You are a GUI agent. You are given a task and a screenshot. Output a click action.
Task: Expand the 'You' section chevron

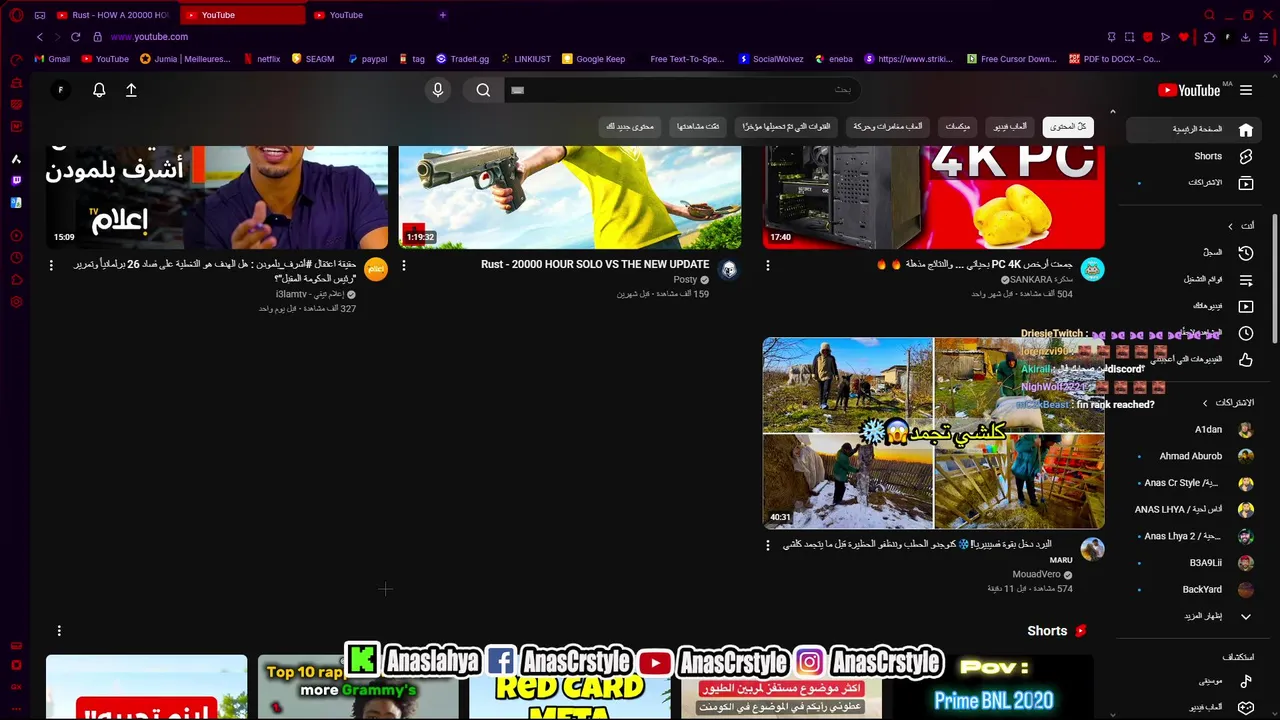1231,226
